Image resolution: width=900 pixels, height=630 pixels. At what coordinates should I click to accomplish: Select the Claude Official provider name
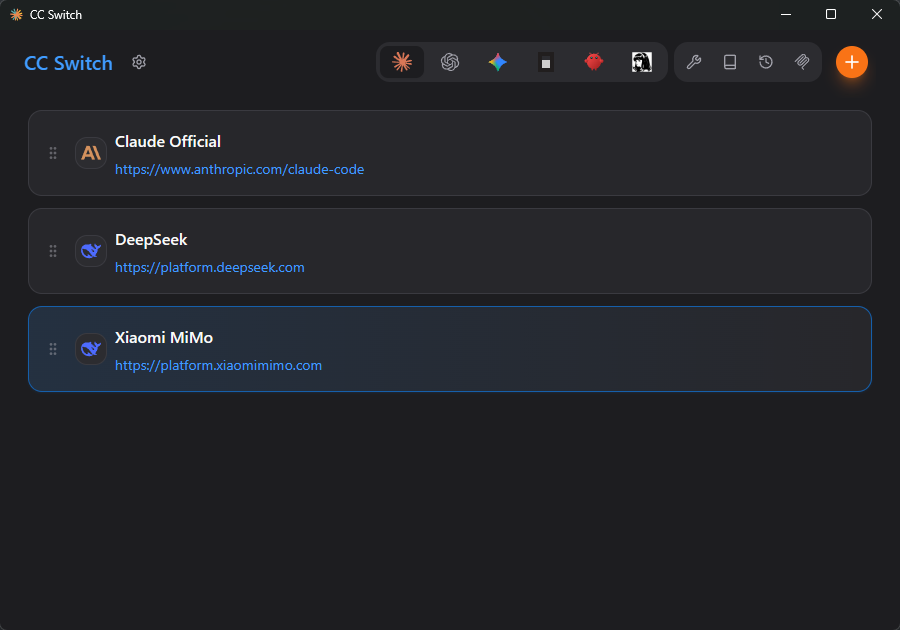(x=168, y=142)
